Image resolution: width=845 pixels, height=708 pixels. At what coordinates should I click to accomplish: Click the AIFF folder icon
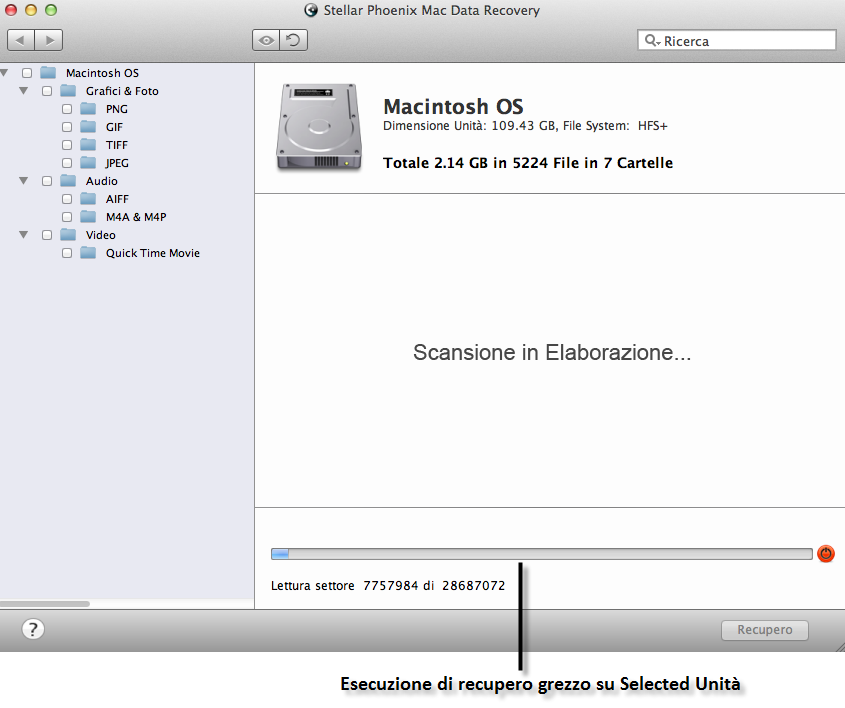88,199
